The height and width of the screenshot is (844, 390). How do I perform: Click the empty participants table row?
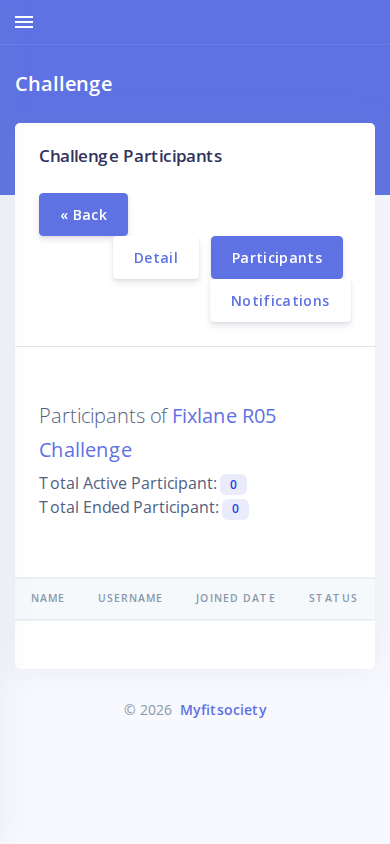coord(195,644)
